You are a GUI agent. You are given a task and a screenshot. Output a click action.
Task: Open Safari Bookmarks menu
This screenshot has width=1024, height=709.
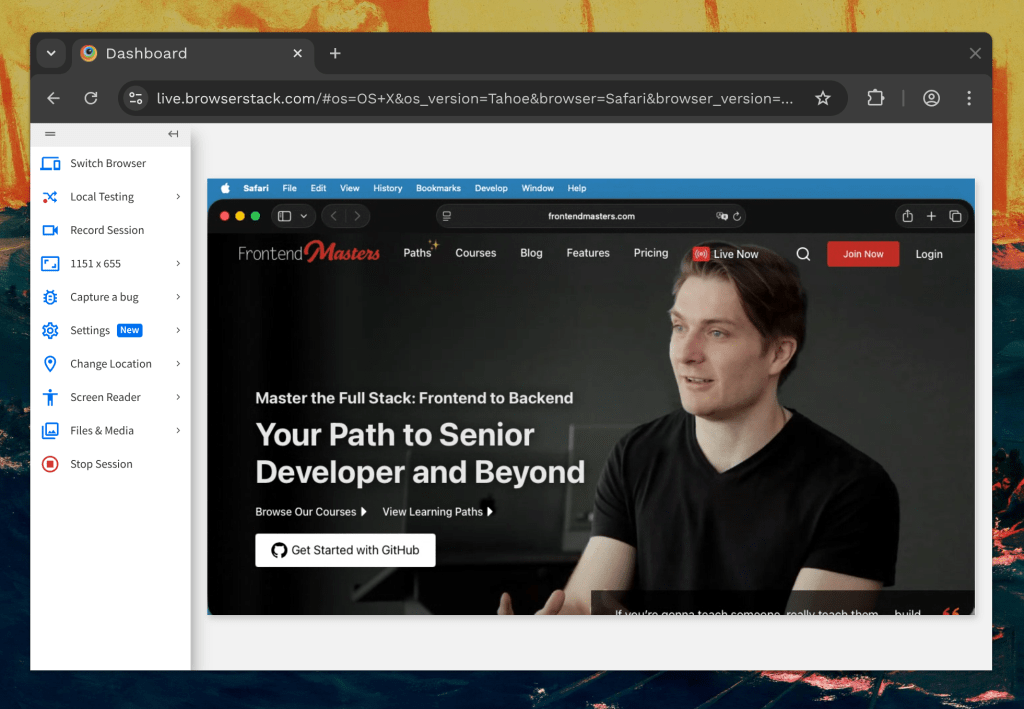click(438, 188)
